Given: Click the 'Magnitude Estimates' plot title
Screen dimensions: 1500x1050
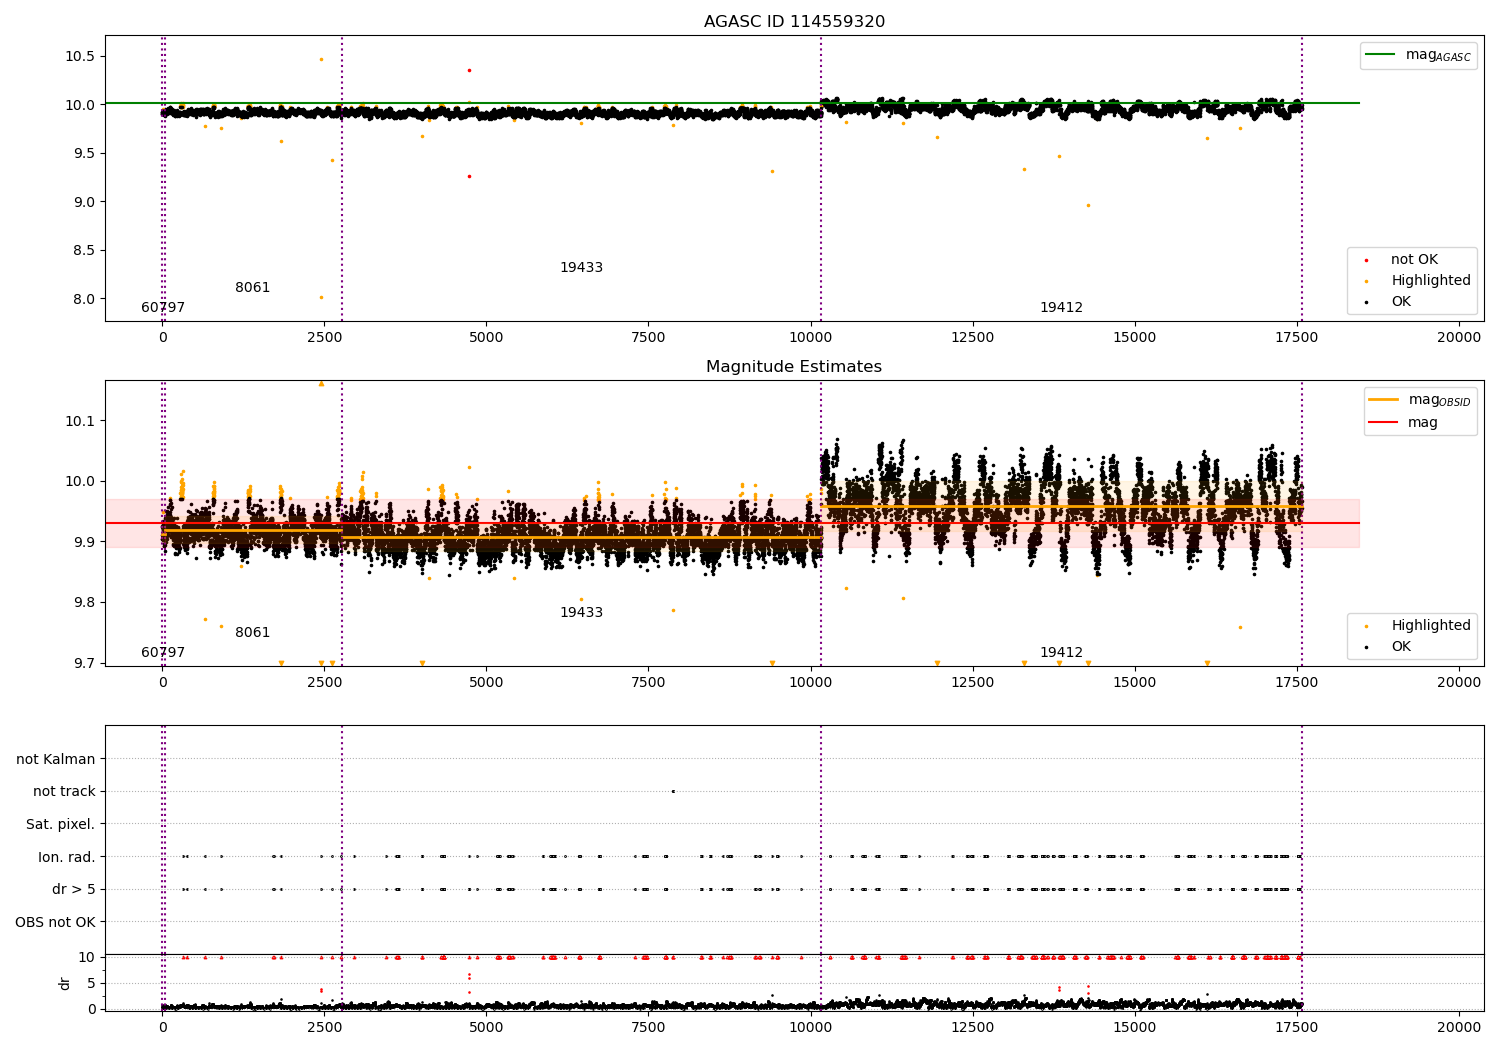Looking at the screenshot, I should (x=794, y=367).
